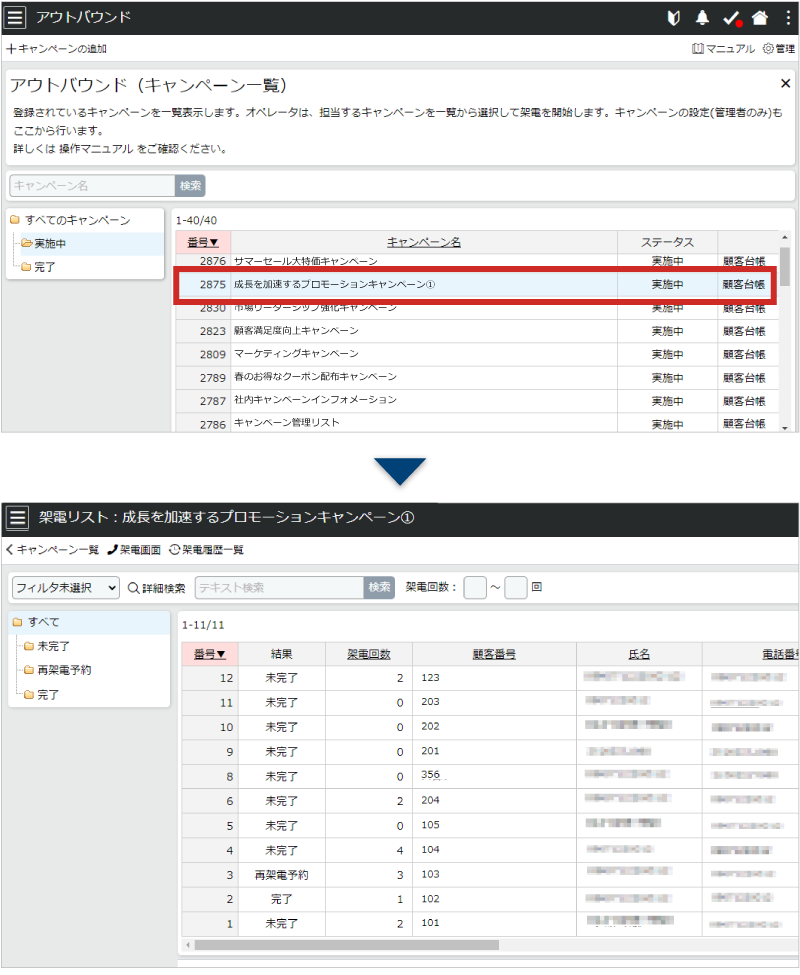Click the 架電回数 minimum input box

[475, 587]
